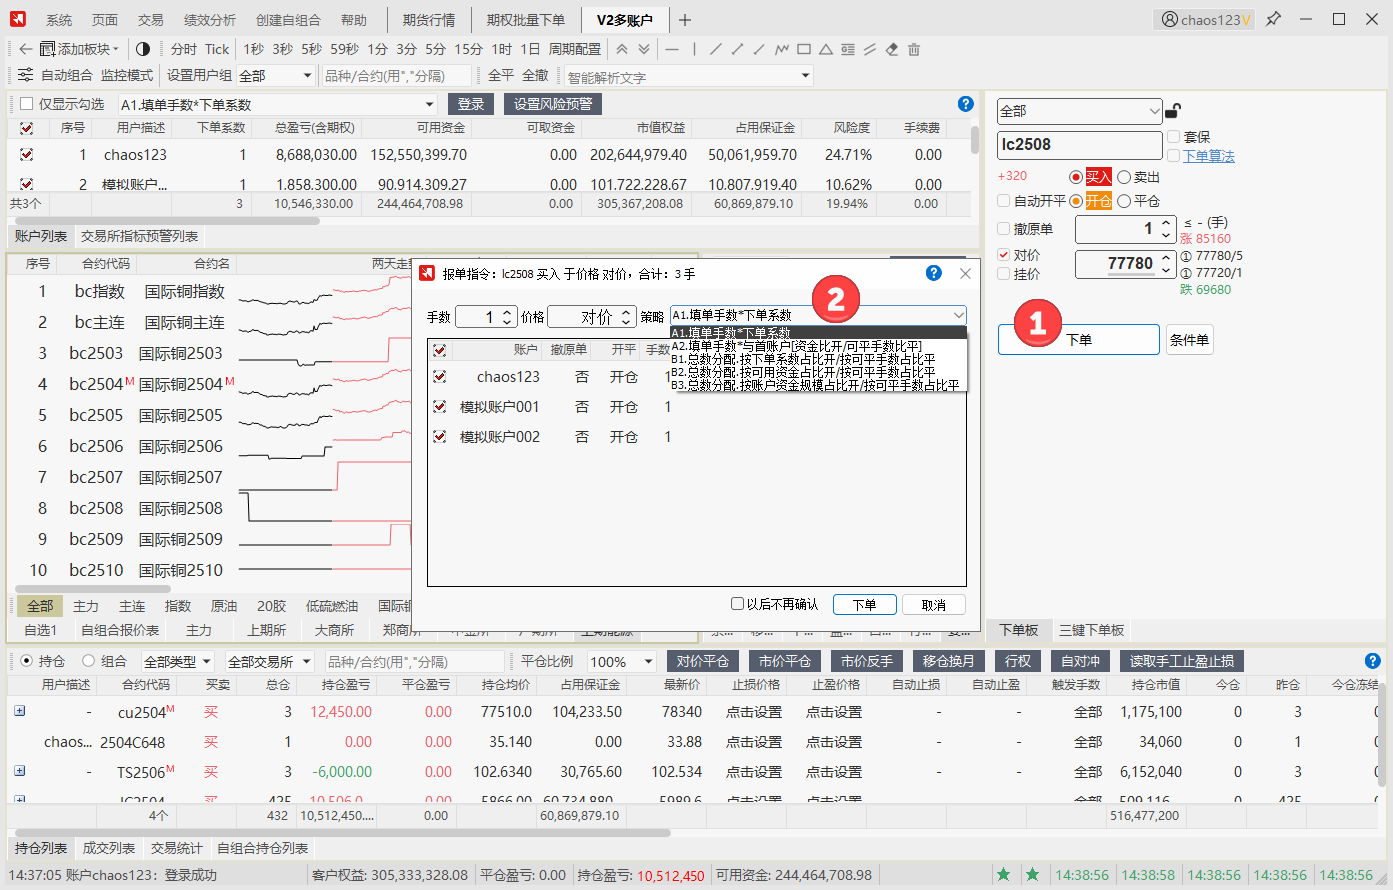Screen dimensions: 1393x890
Task: Open the 绩效分析 menu
Action: (210, 20)
